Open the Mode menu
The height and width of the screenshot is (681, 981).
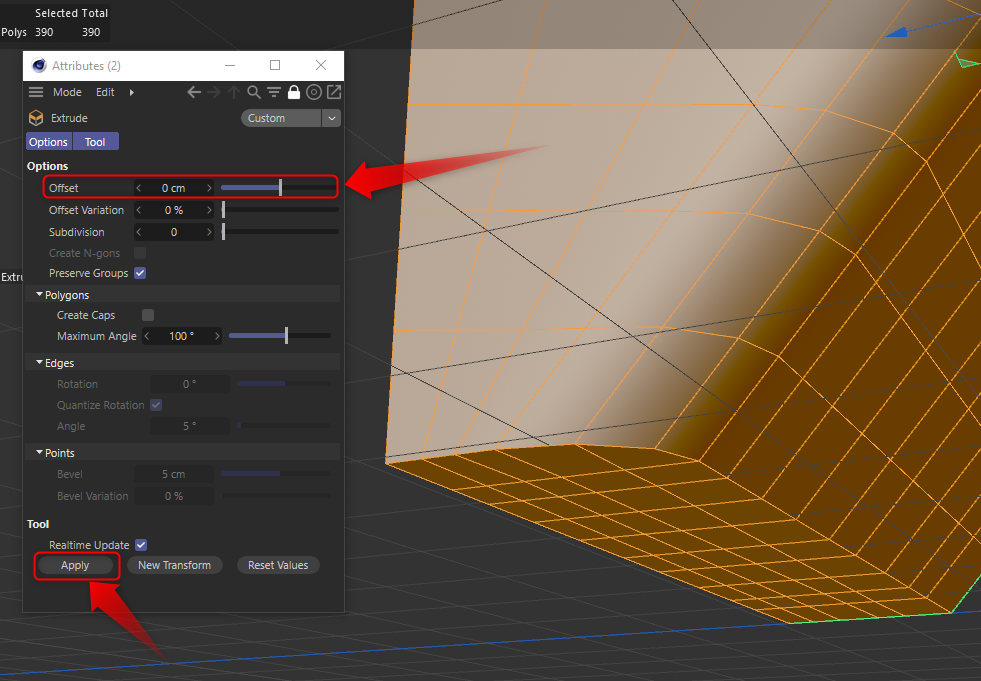(x=67, y=92)
